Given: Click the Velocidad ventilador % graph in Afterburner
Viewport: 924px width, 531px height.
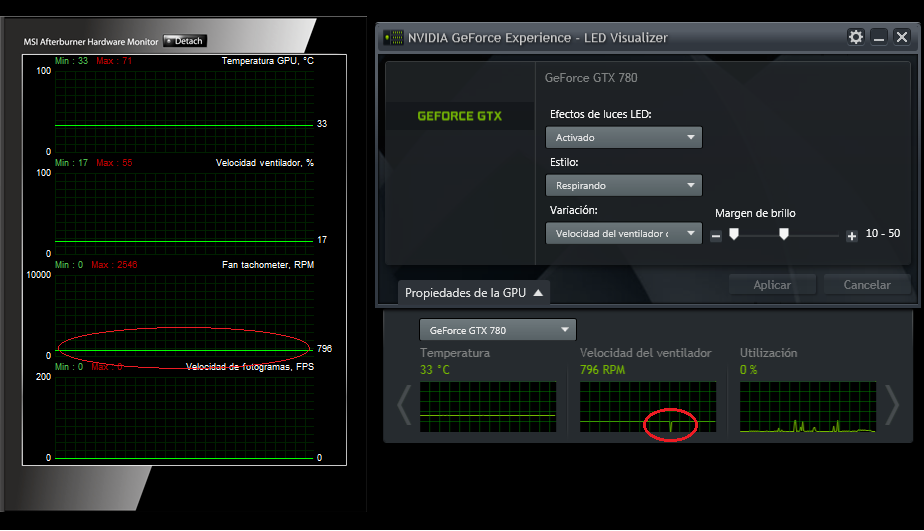Looking at the screenshot, I should pyautogui.click(x=184, y=213).
